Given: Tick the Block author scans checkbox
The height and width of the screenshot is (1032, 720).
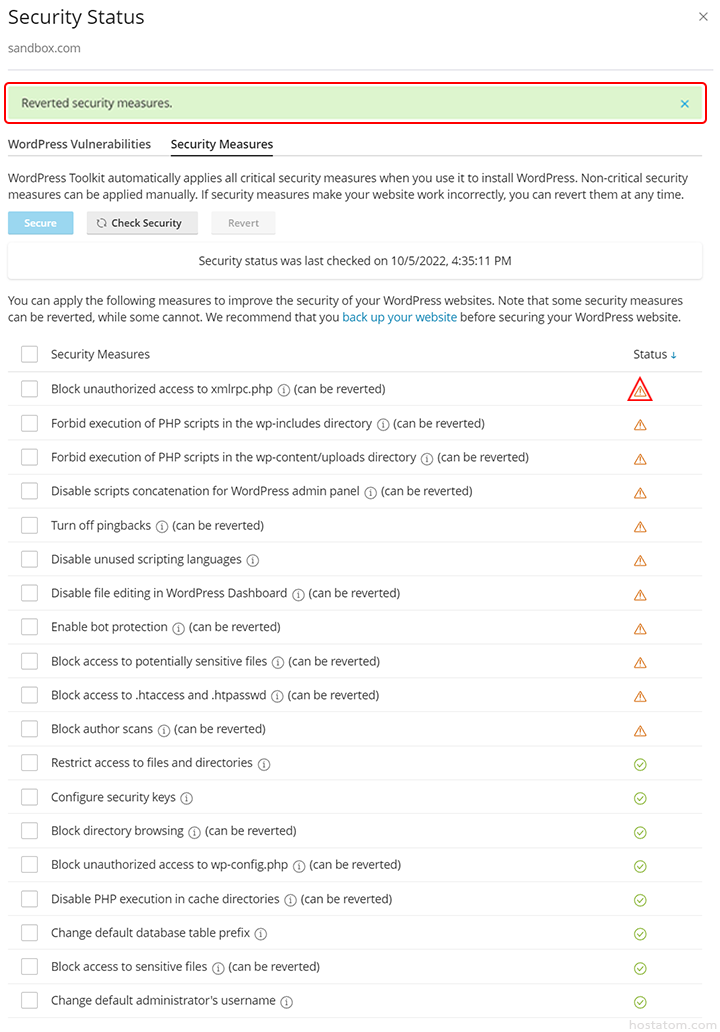Looking at the screenshot, I should [30, 729].
